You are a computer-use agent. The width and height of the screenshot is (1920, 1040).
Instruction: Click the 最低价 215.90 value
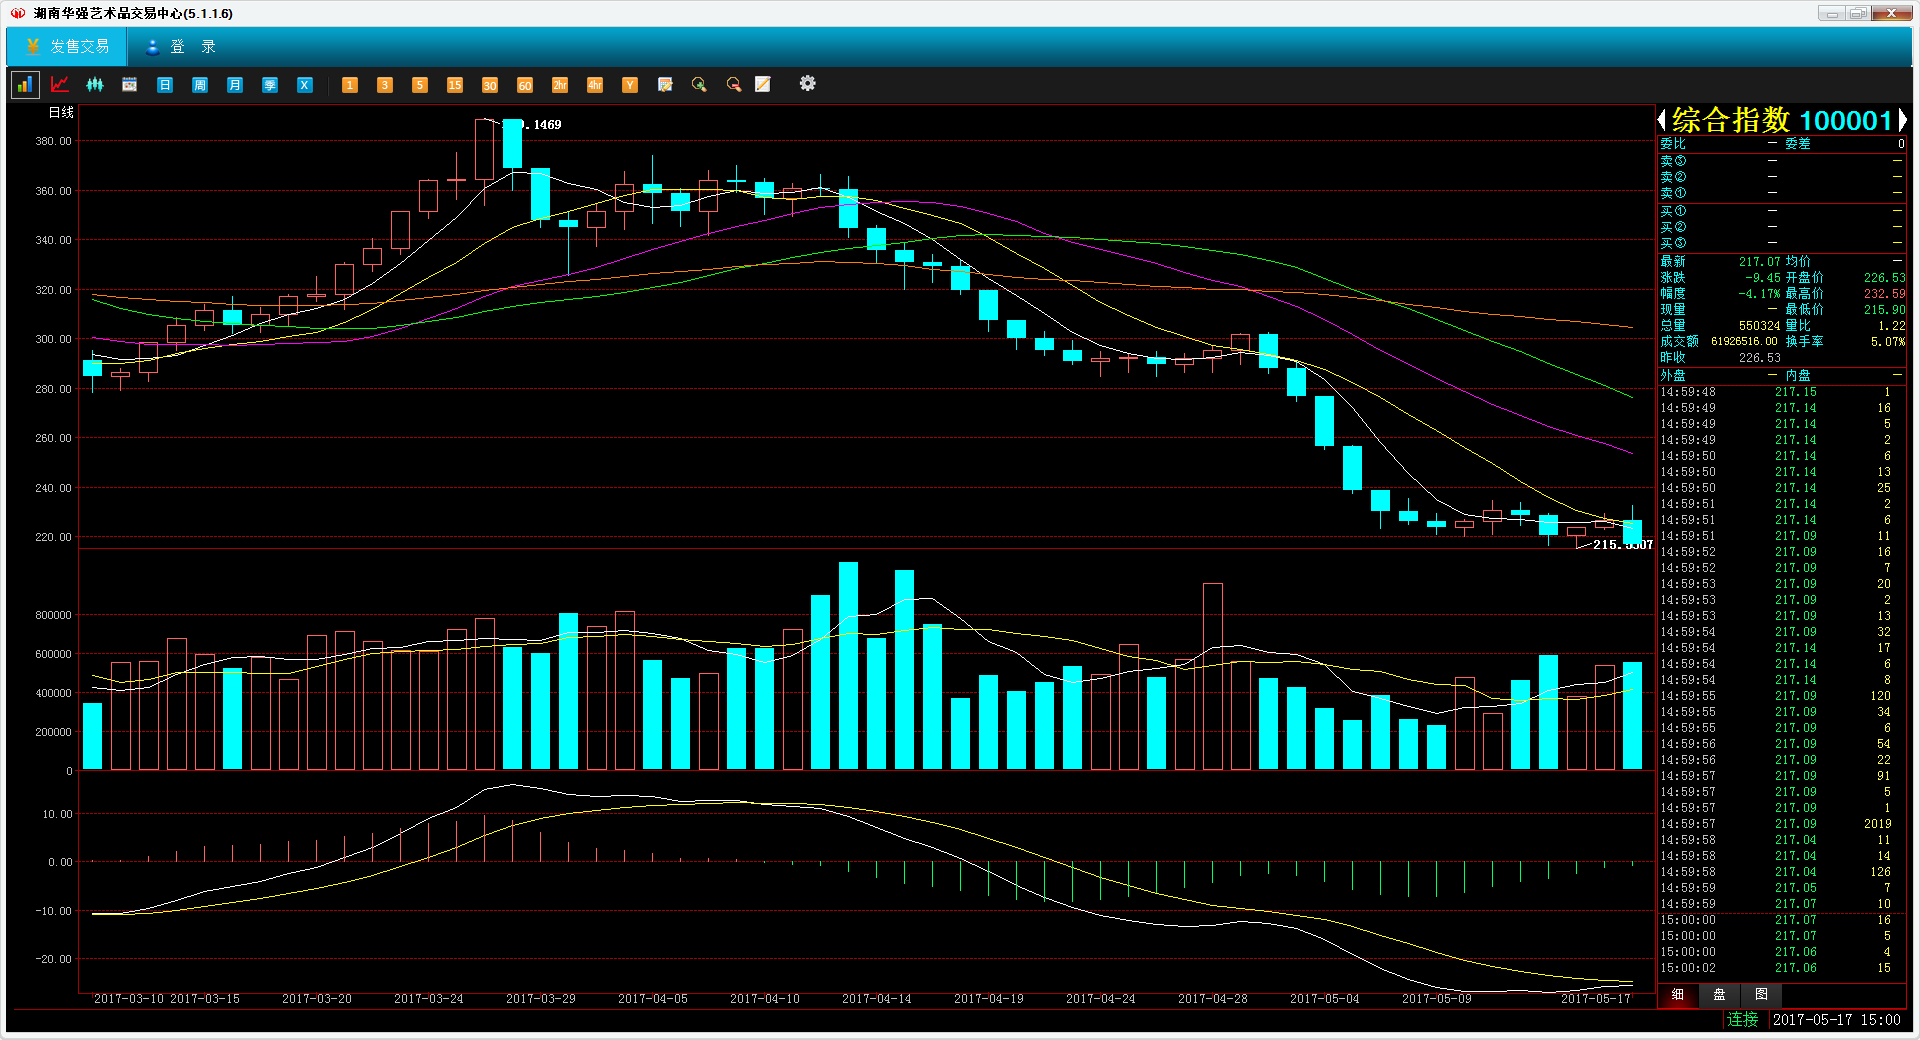point(1885,310)
